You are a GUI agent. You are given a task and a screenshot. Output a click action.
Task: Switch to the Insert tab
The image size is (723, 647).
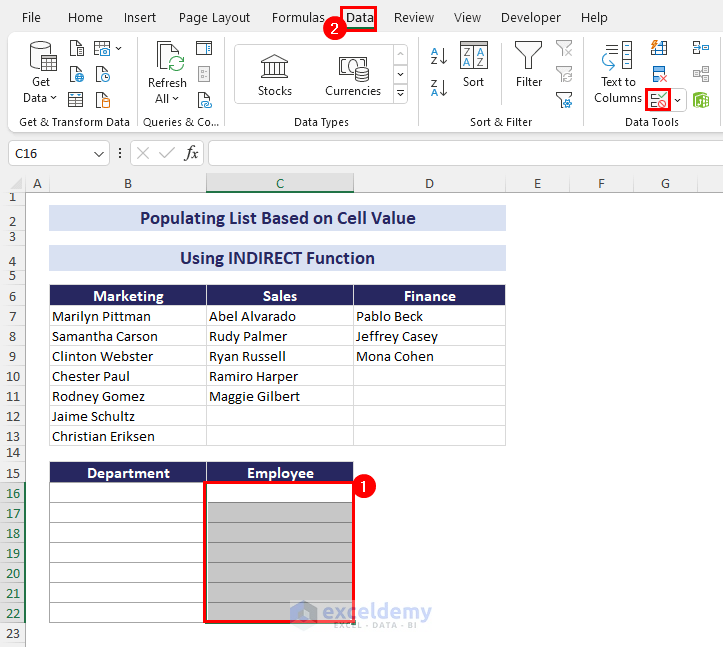(x=140, y=18)
